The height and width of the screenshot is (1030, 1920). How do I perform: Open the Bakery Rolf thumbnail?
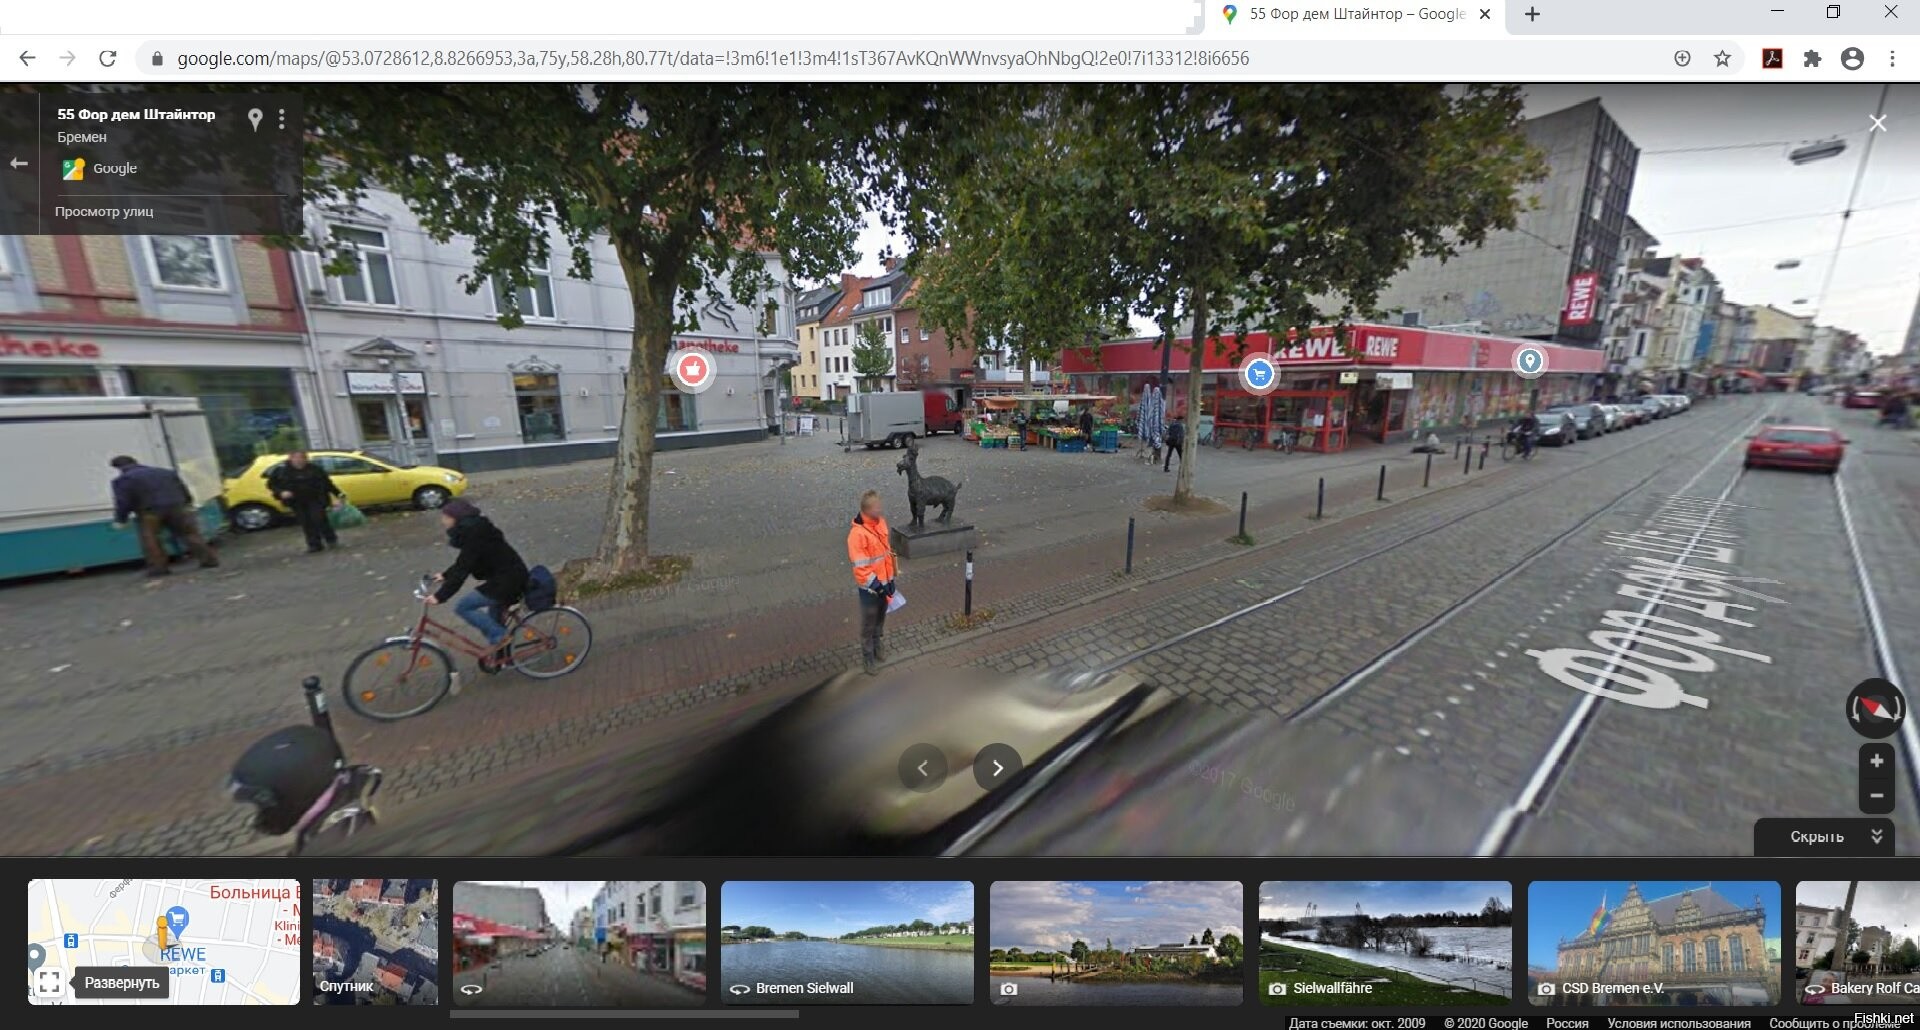[1857, 942]
